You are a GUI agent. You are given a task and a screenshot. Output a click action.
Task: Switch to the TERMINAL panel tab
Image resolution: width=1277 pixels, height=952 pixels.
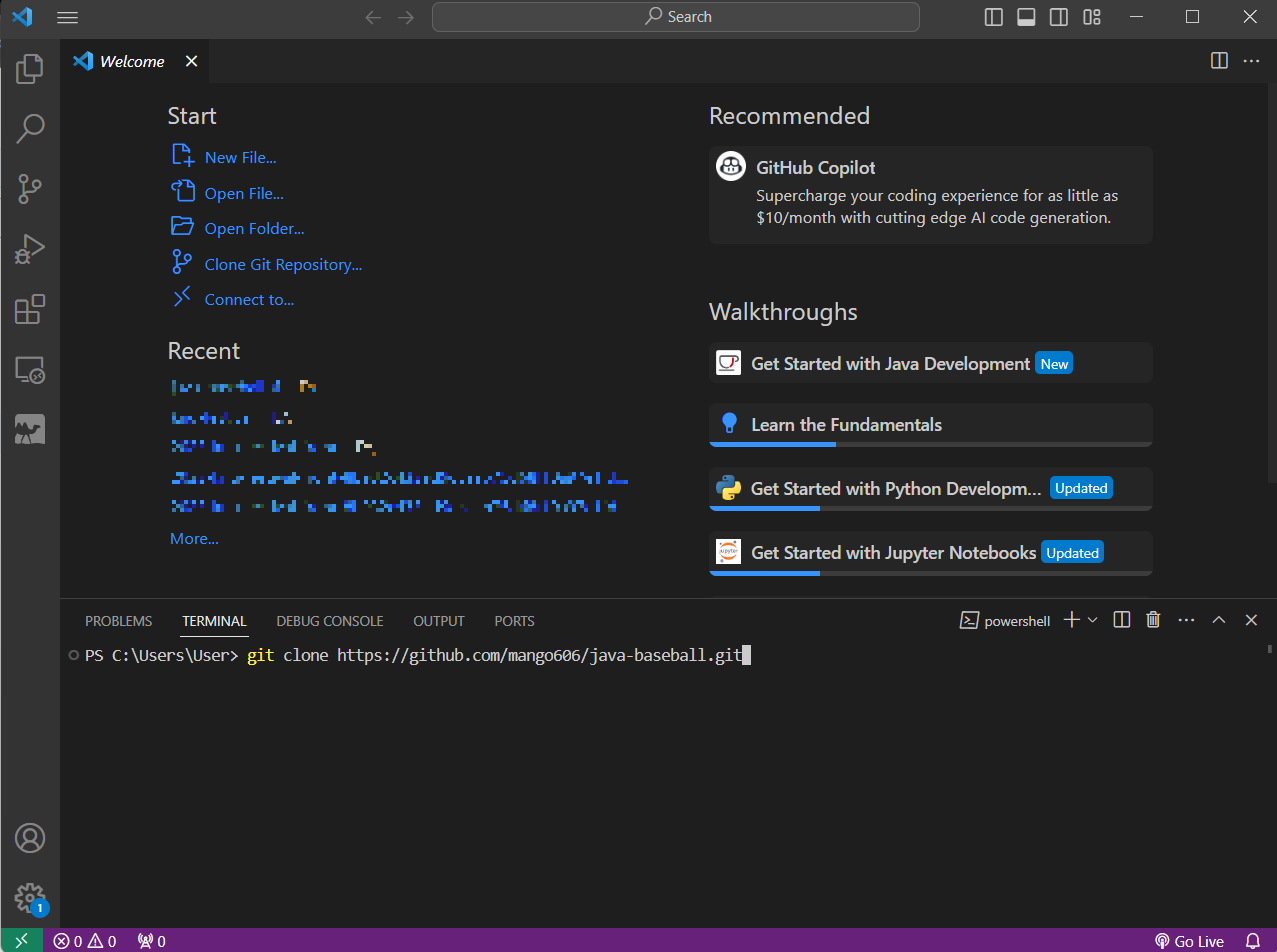[214, 621]
